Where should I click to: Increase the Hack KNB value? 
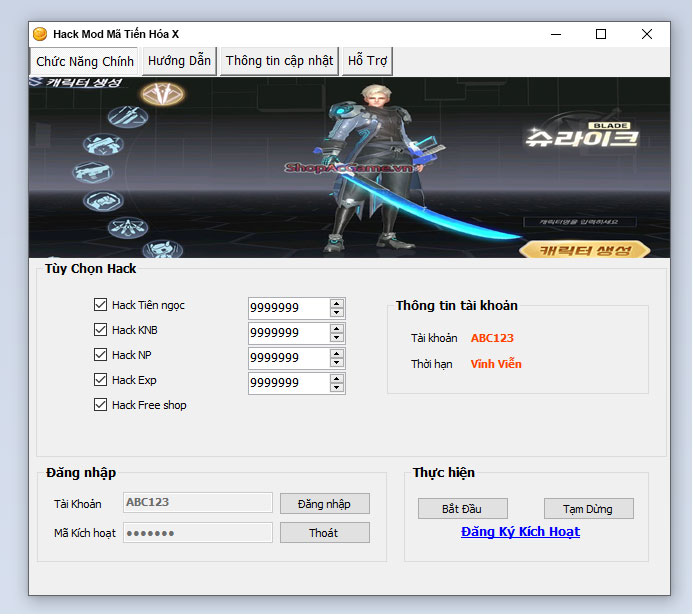click(x=337, y=329)
